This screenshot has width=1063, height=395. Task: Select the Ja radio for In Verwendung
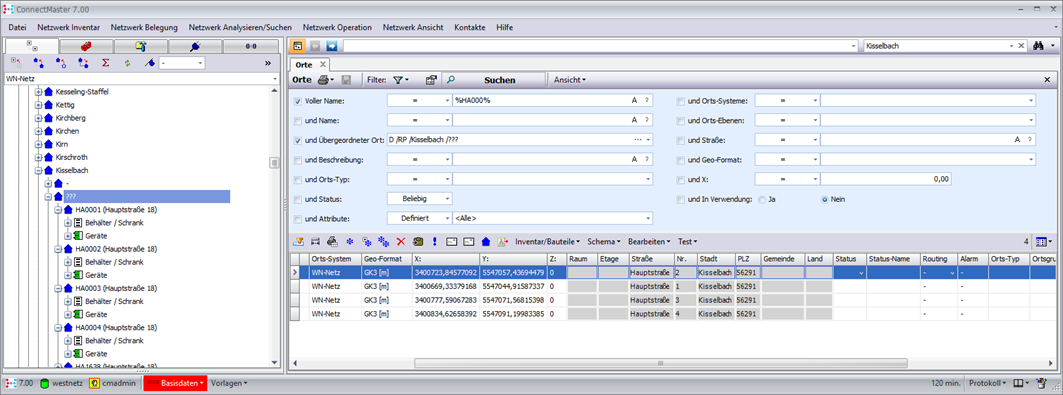point(762,199)
